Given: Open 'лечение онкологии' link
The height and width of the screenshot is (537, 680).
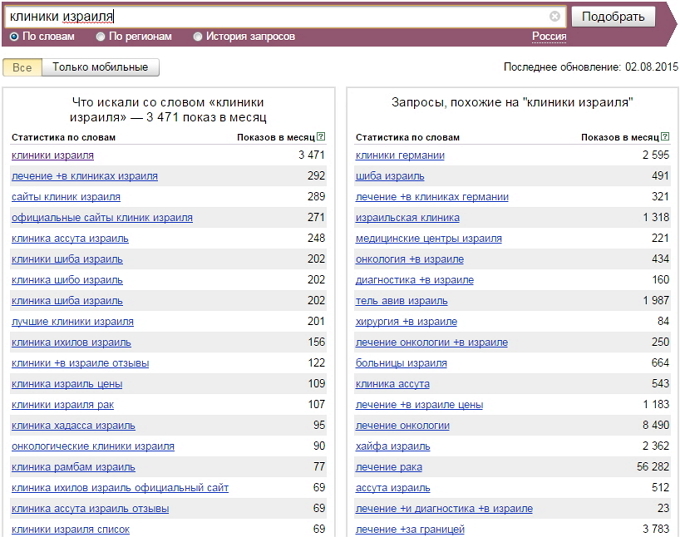Looking at the screenshot, I should tap(402, 426).
